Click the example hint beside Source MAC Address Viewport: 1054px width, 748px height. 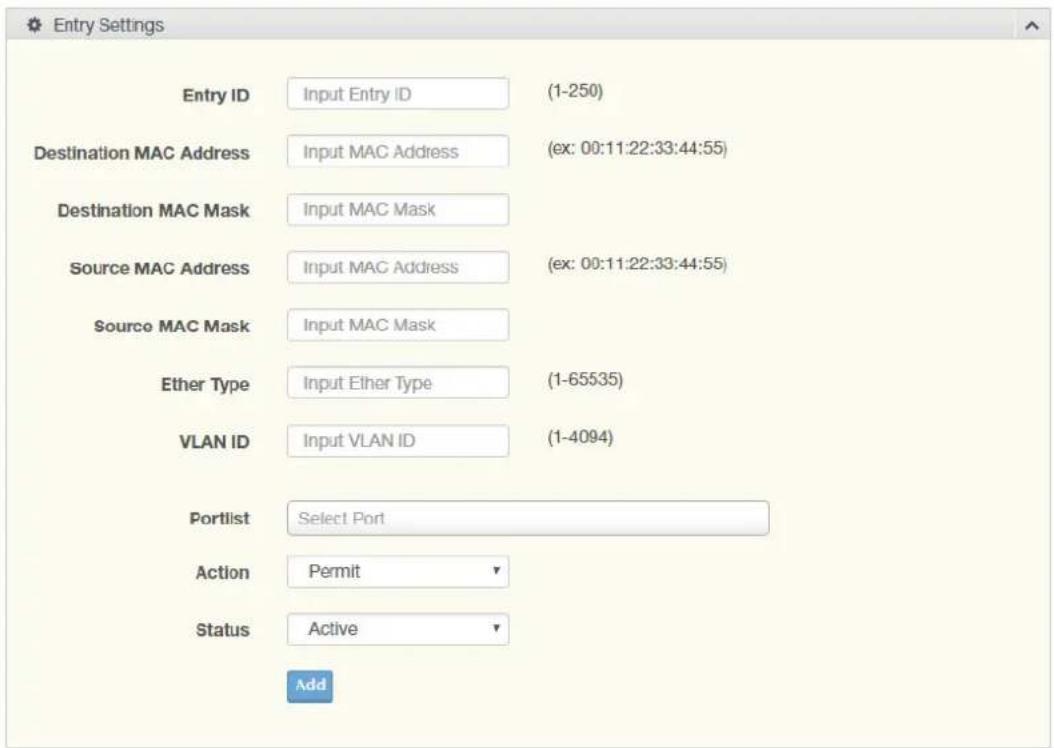coord(637,264)
